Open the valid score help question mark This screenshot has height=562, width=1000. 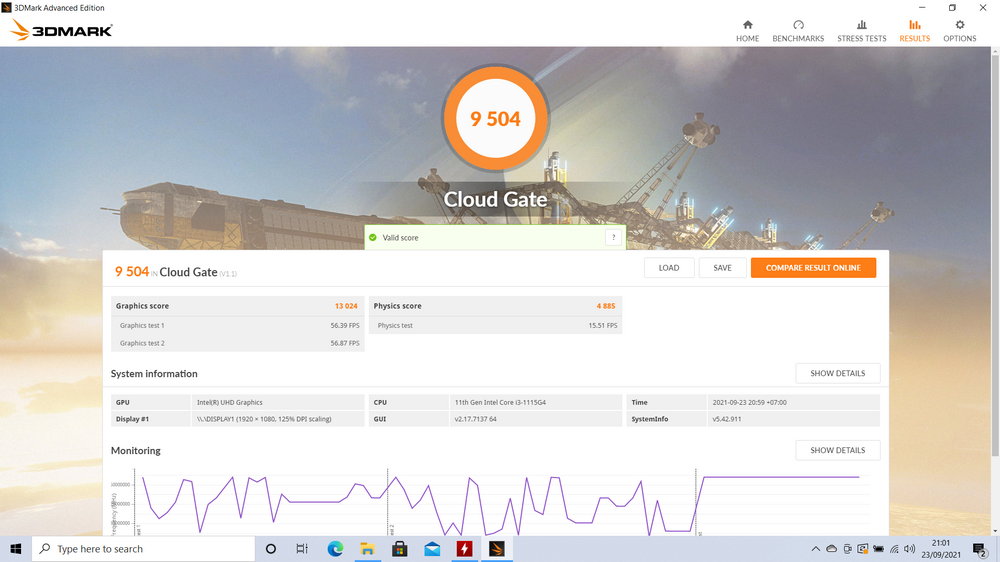613,237
